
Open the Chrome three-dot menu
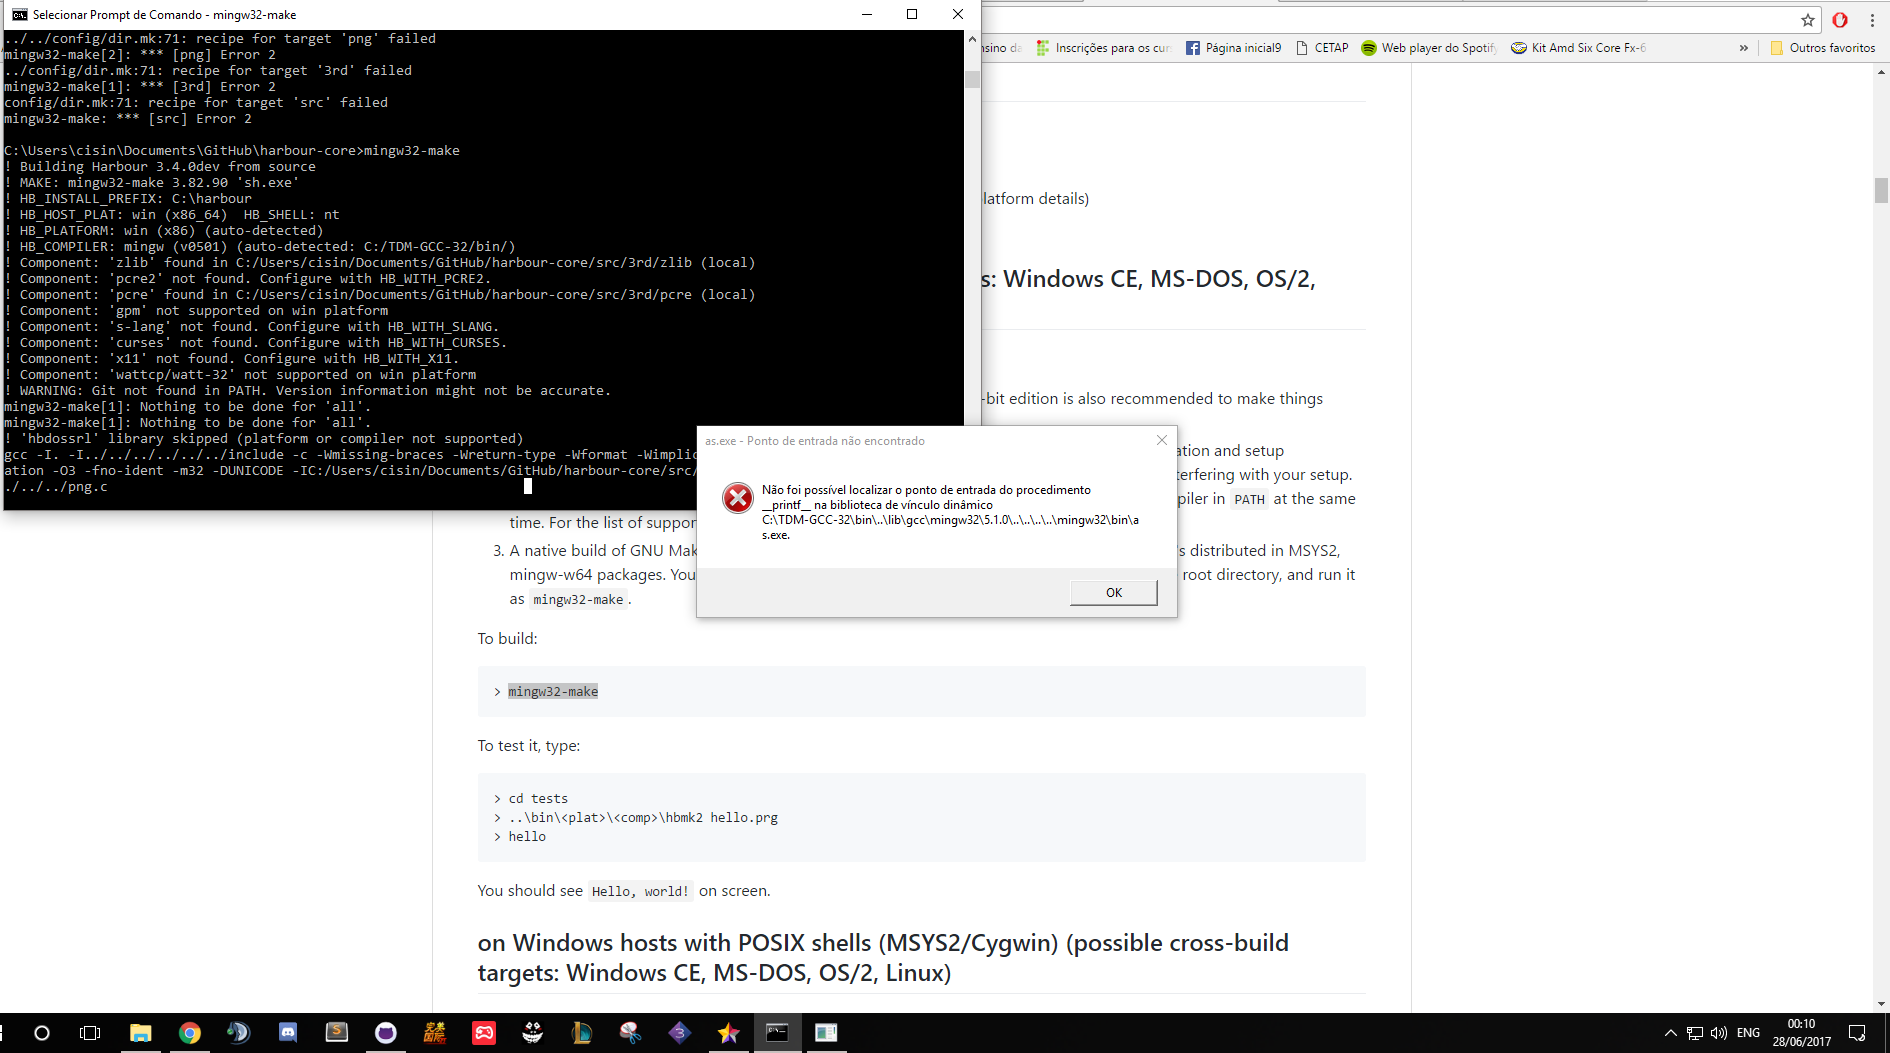1872,20
